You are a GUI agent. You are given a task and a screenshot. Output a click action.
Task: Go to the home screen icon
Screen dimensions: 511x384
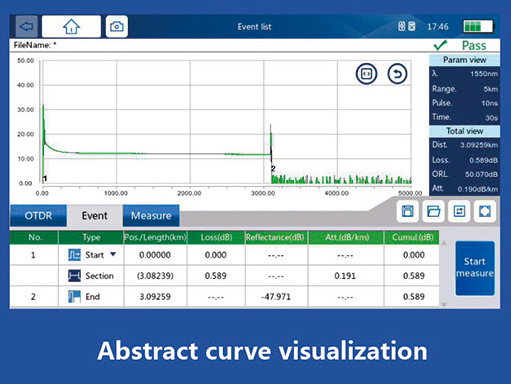[x=71, y=26]
